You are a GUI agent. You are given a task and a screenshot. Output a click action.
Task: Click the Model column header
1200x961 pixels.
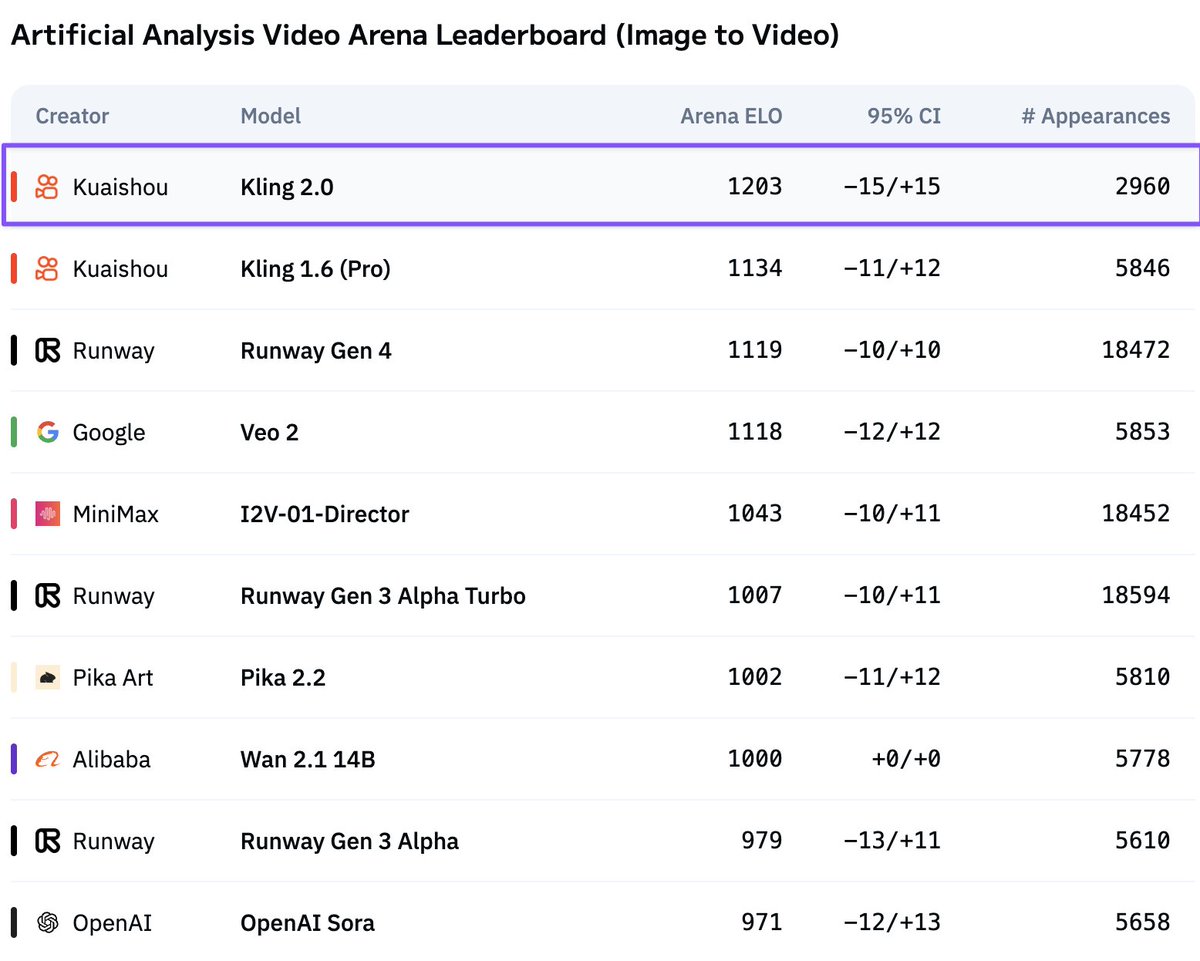coord(270,116)
